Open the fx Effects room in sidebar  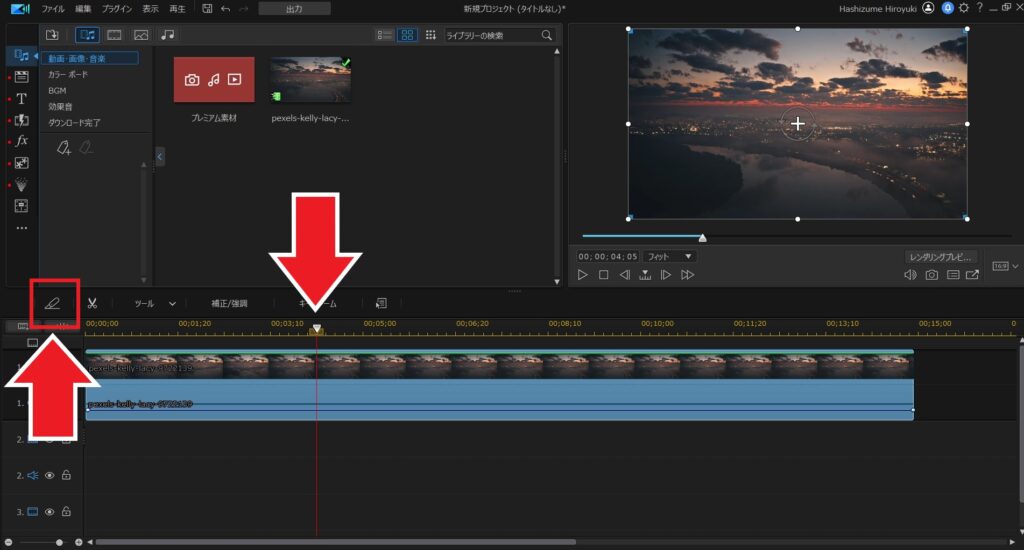21,141
